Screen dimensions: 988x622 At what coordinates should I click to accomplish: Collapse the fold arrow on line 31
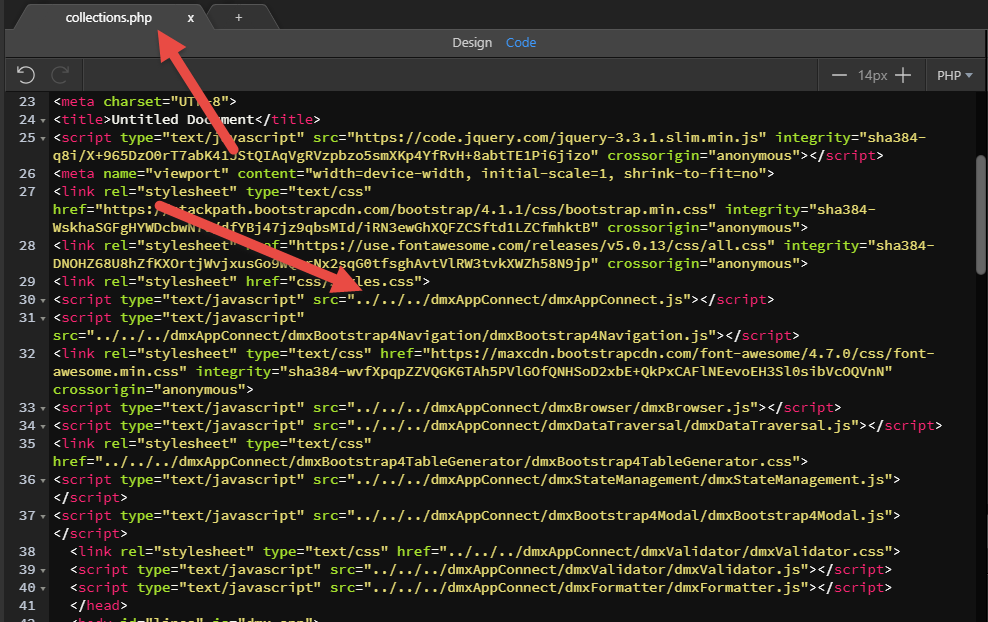point(43,319)
